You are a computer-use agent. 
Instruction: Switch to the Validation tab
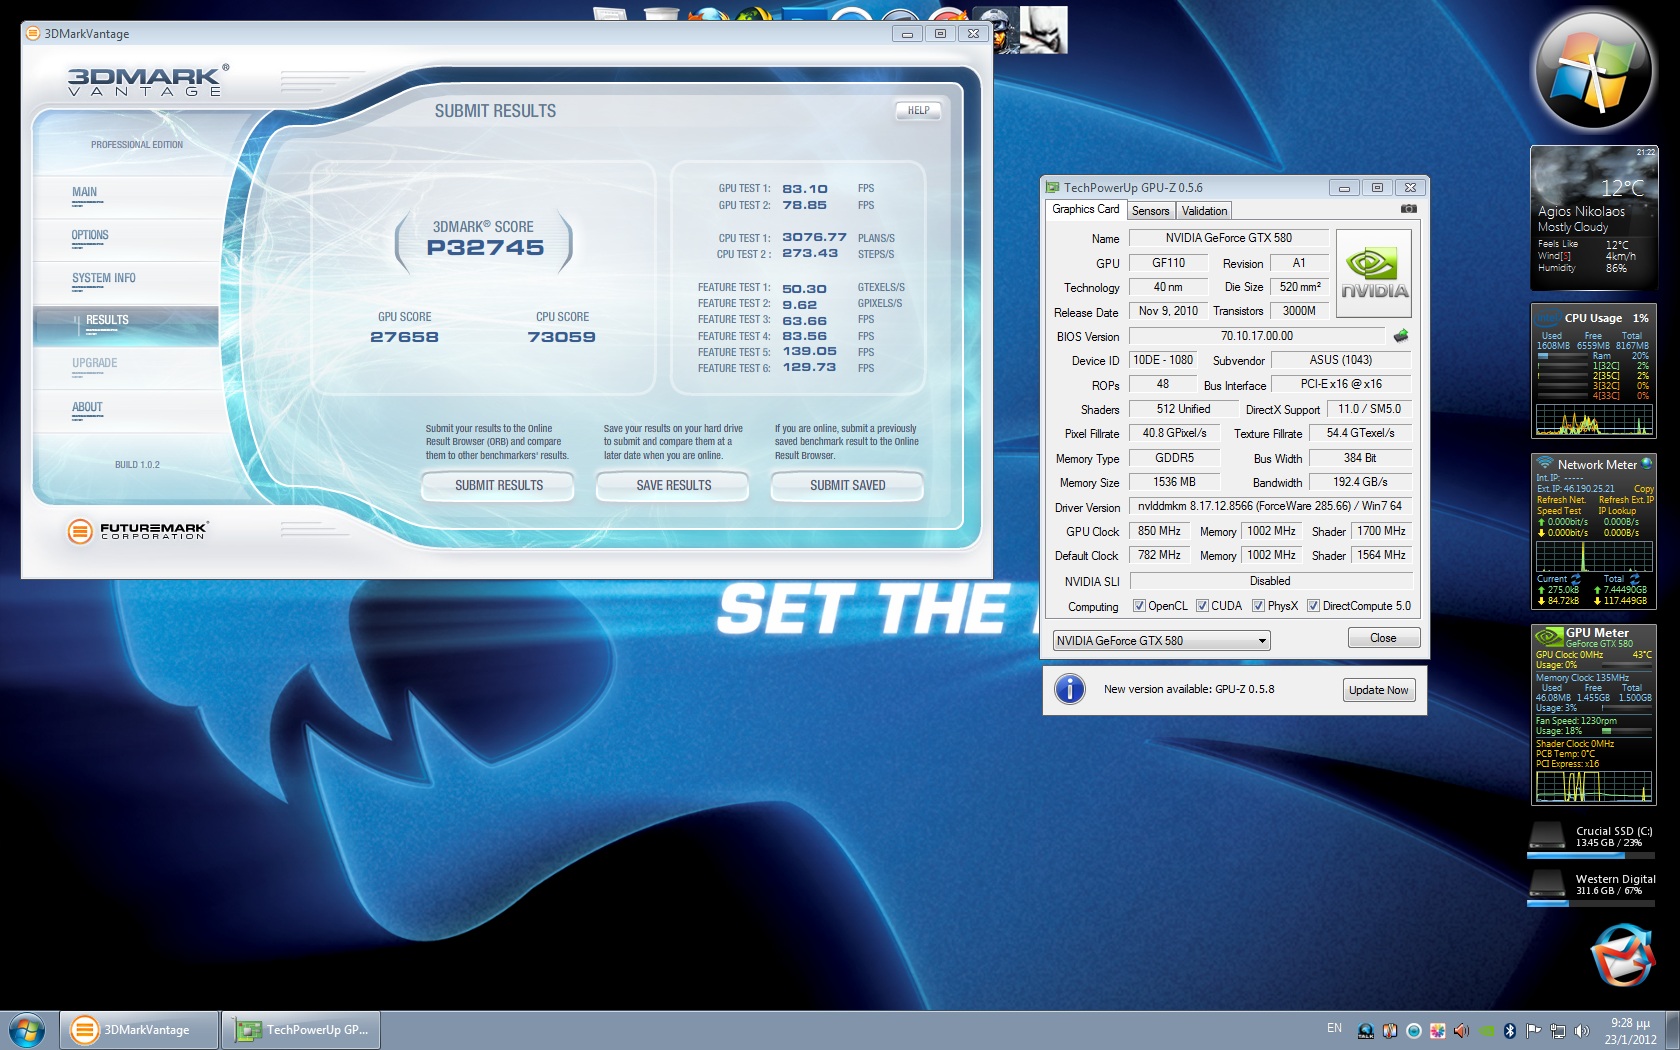1204,210
